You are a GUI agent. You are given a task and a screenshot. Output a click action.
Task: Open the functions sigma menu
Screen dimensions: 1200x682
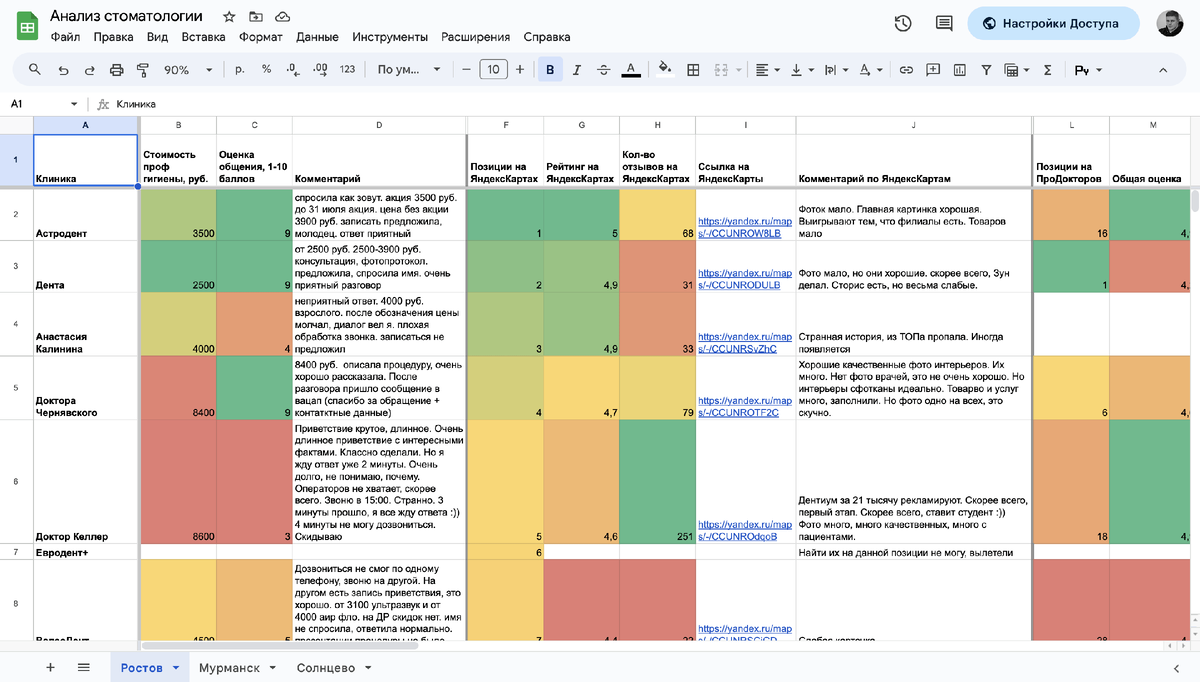click(x=1048, y=70)
